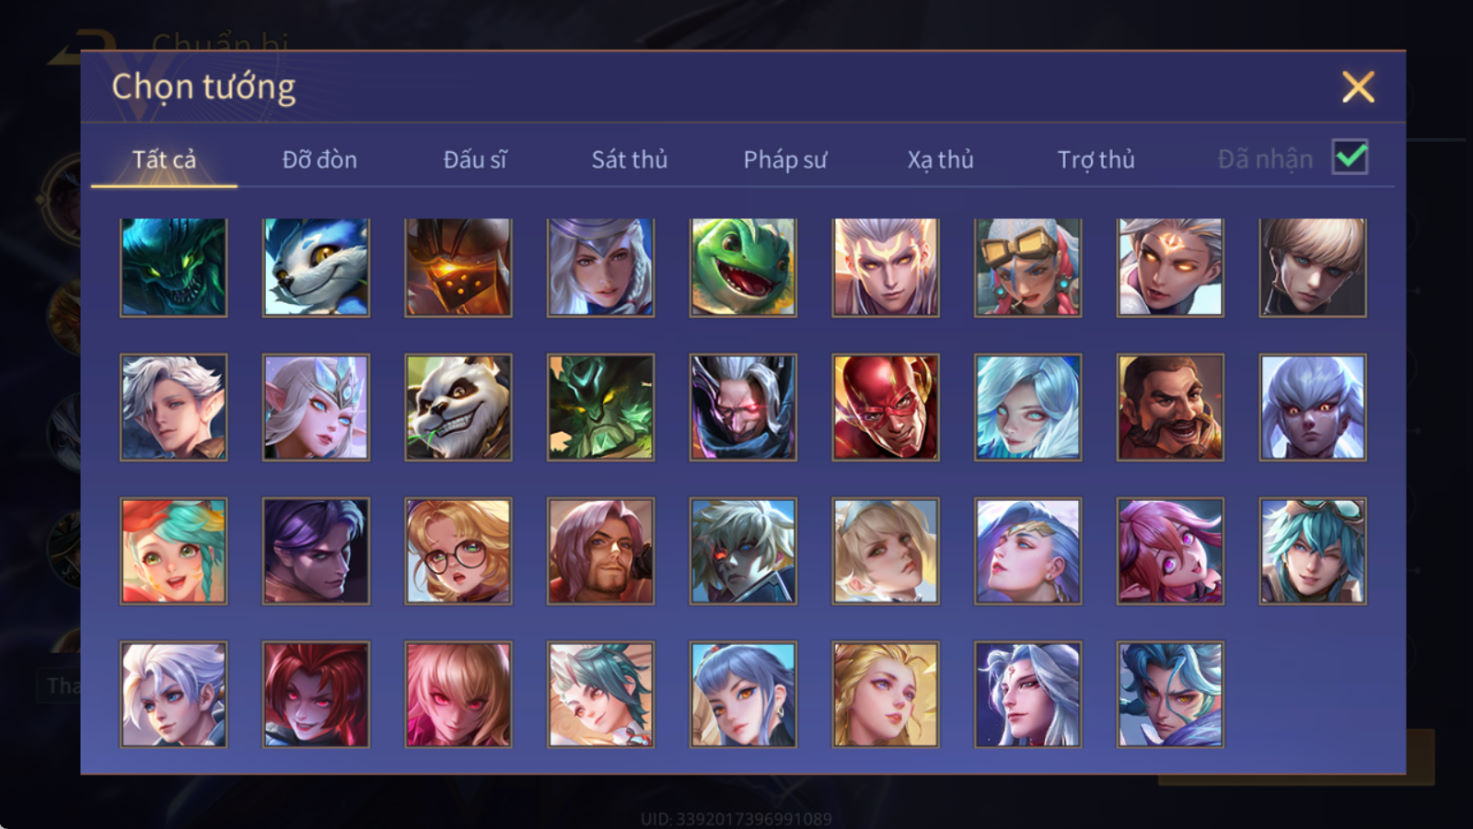
Task: Select the bearded man with brown hat portrait
Action: coord(1170,408)
